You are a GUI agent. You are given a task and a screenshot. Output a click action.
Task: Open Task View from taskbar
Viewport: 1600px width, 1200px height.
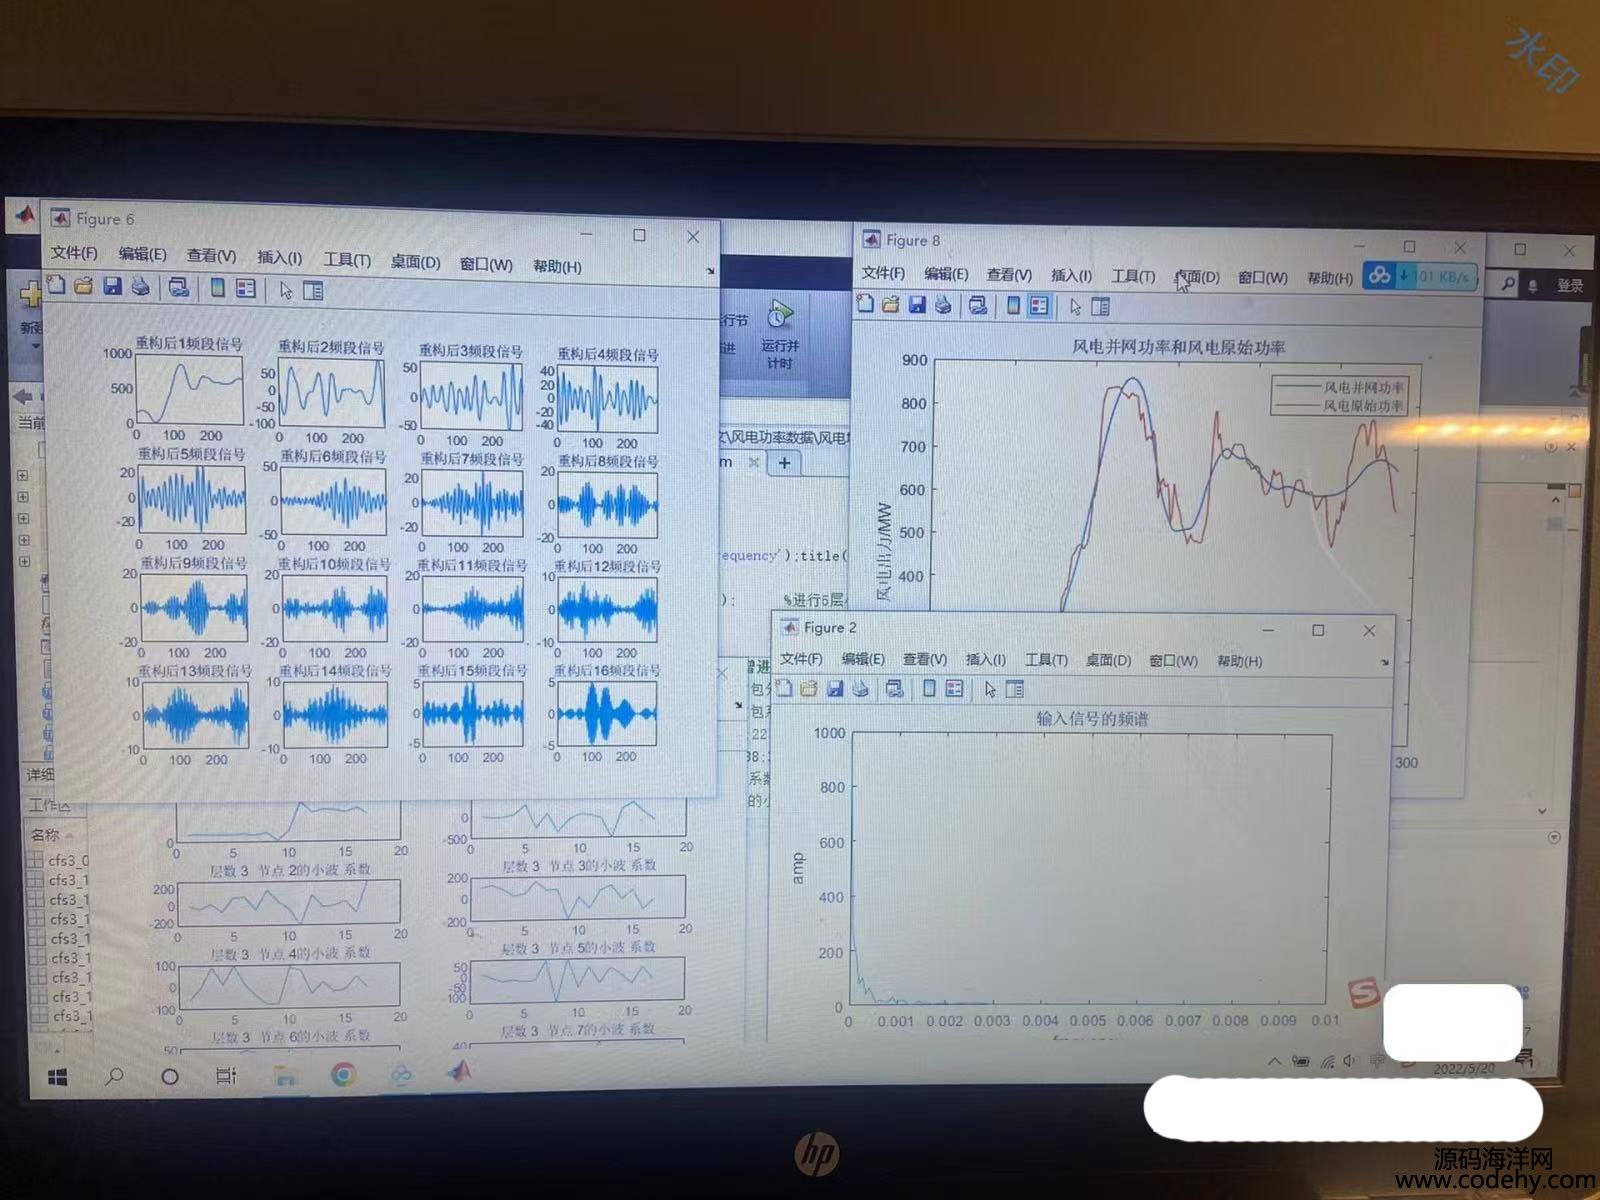226,1076
